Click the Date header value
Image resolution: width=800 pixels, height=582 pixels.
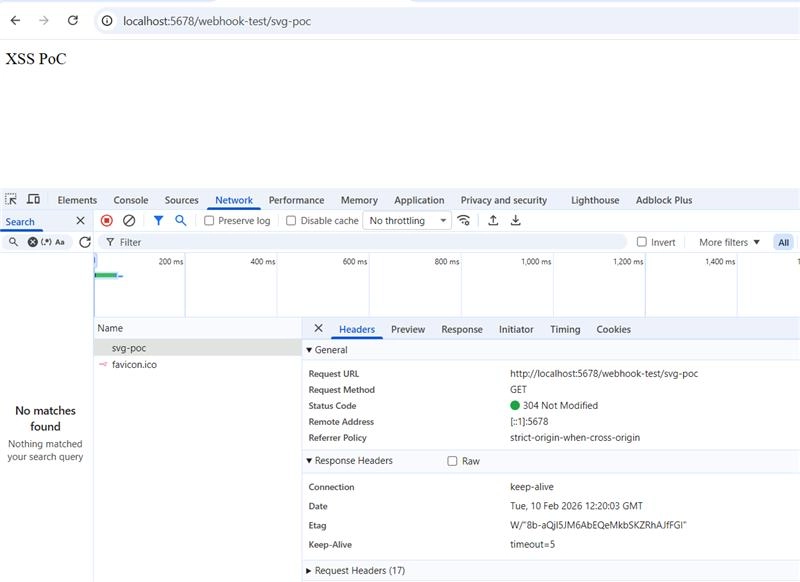pyautogui.click(x=576, y=505)
